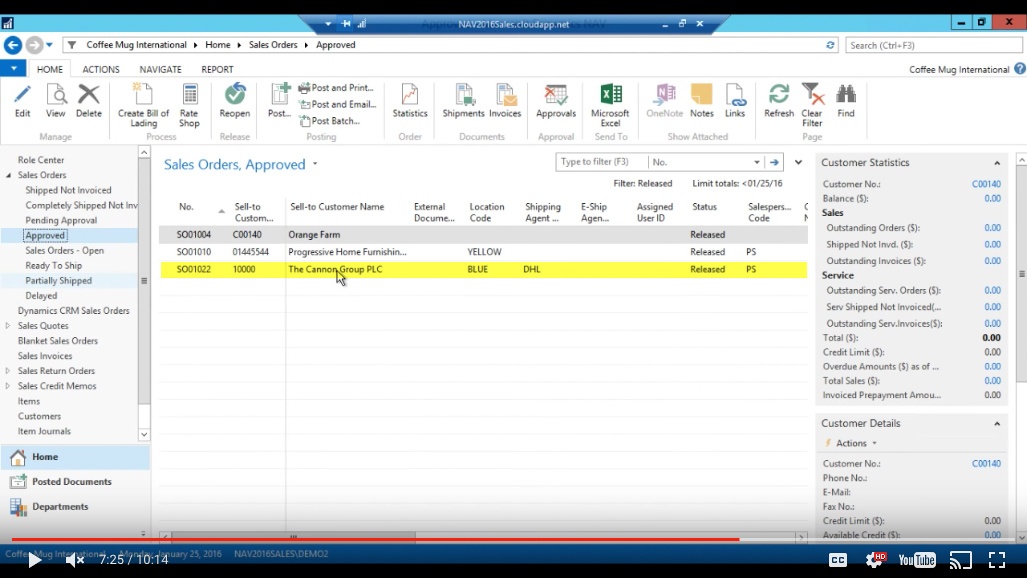Switch to the HOME ribbon tab
1027x578 pixels.
click(50, 69)
